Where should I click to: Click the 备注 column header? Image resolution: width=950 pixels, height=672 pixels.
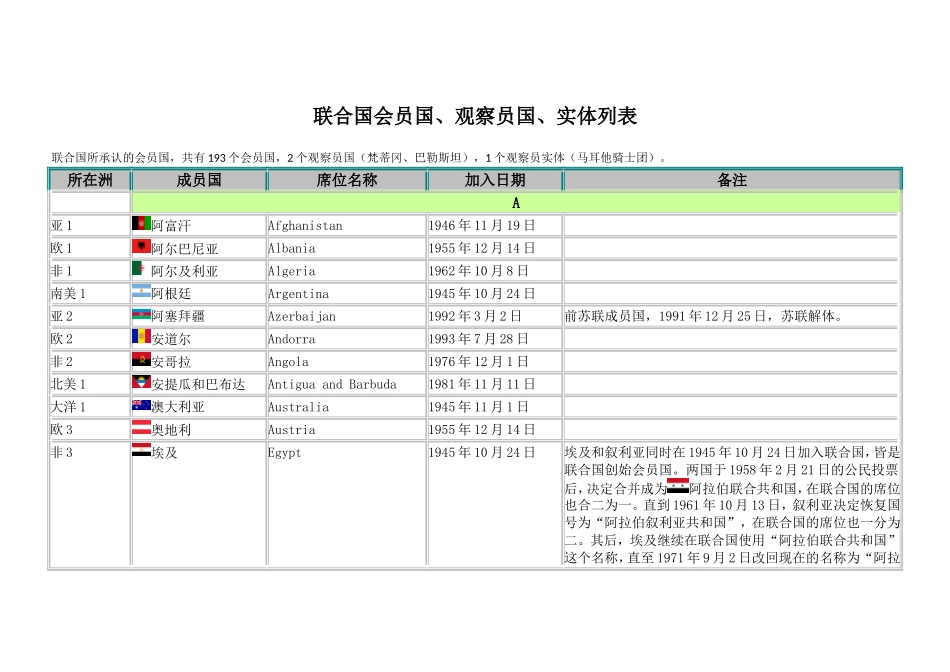pos(732,180)
